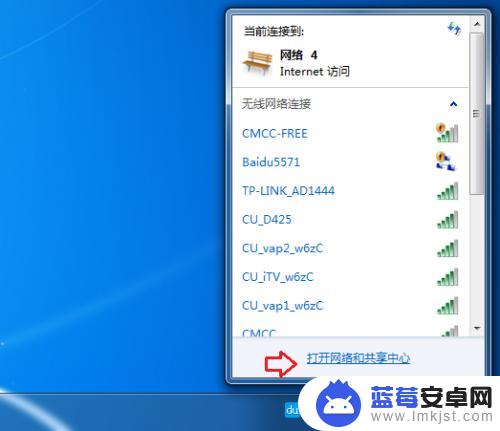The width and height of the screenshot is (500, 431).
Task: Select the TP-LINK_AD1444 network entry
Action: click(x=350, y=191)
